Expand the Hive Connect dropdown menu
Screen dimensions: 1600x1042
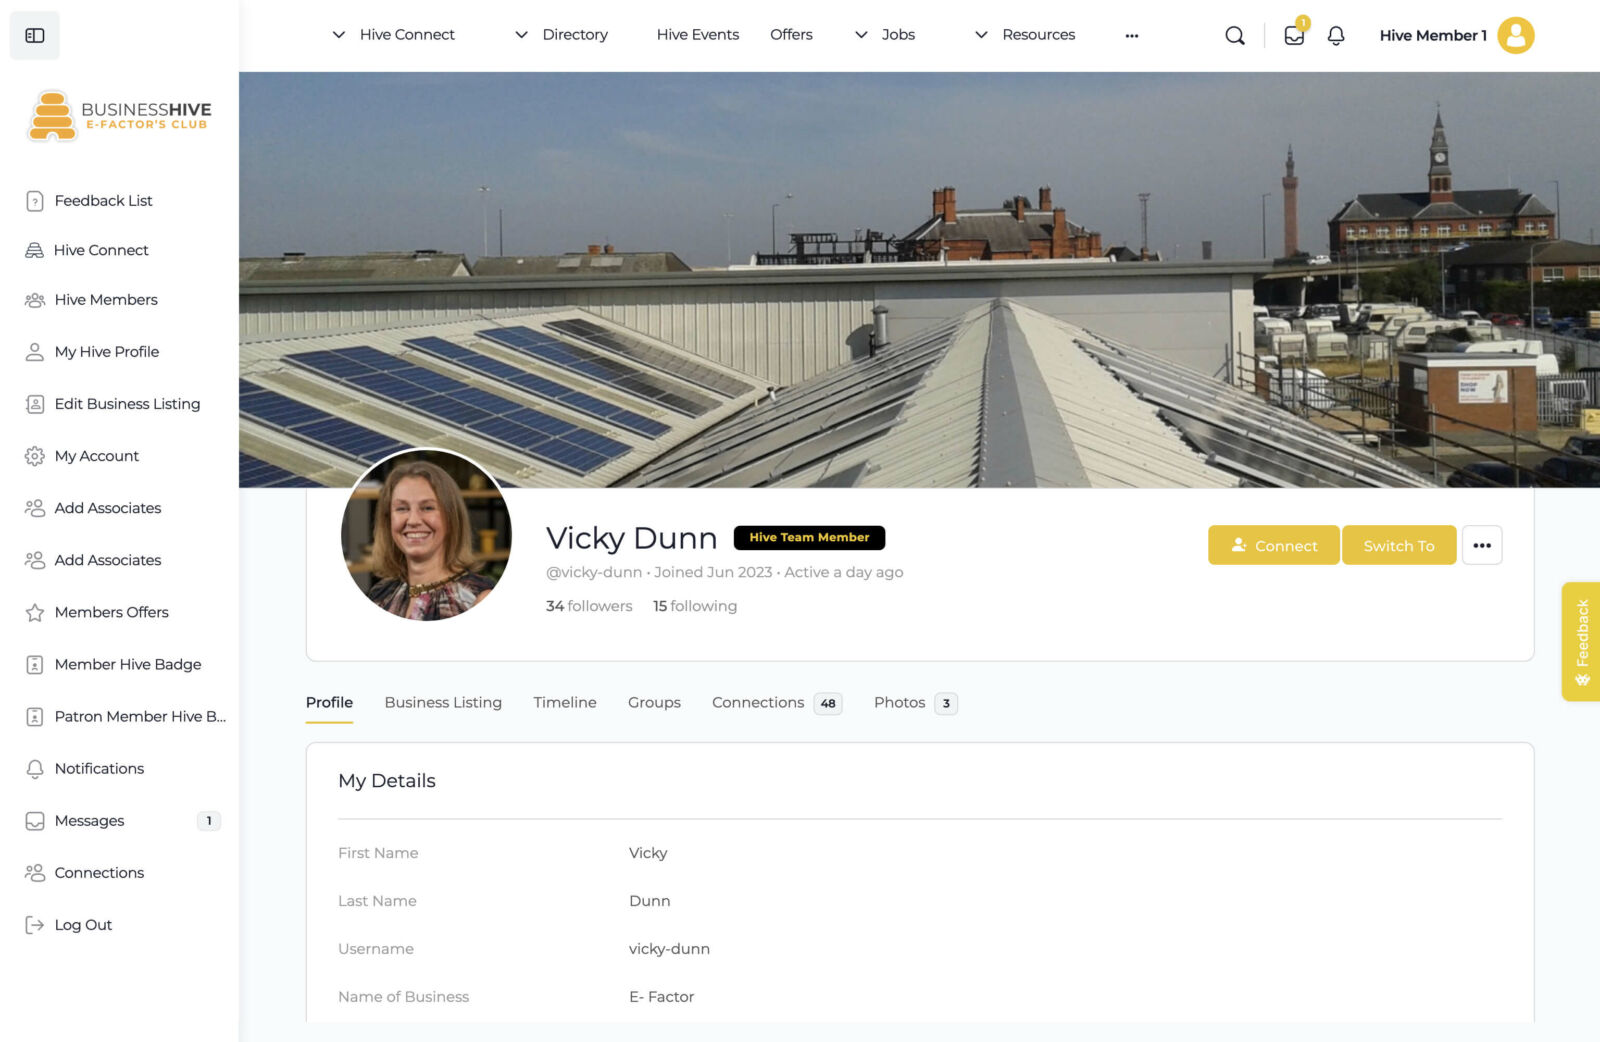pyautogui.click(x=393, y=35)
